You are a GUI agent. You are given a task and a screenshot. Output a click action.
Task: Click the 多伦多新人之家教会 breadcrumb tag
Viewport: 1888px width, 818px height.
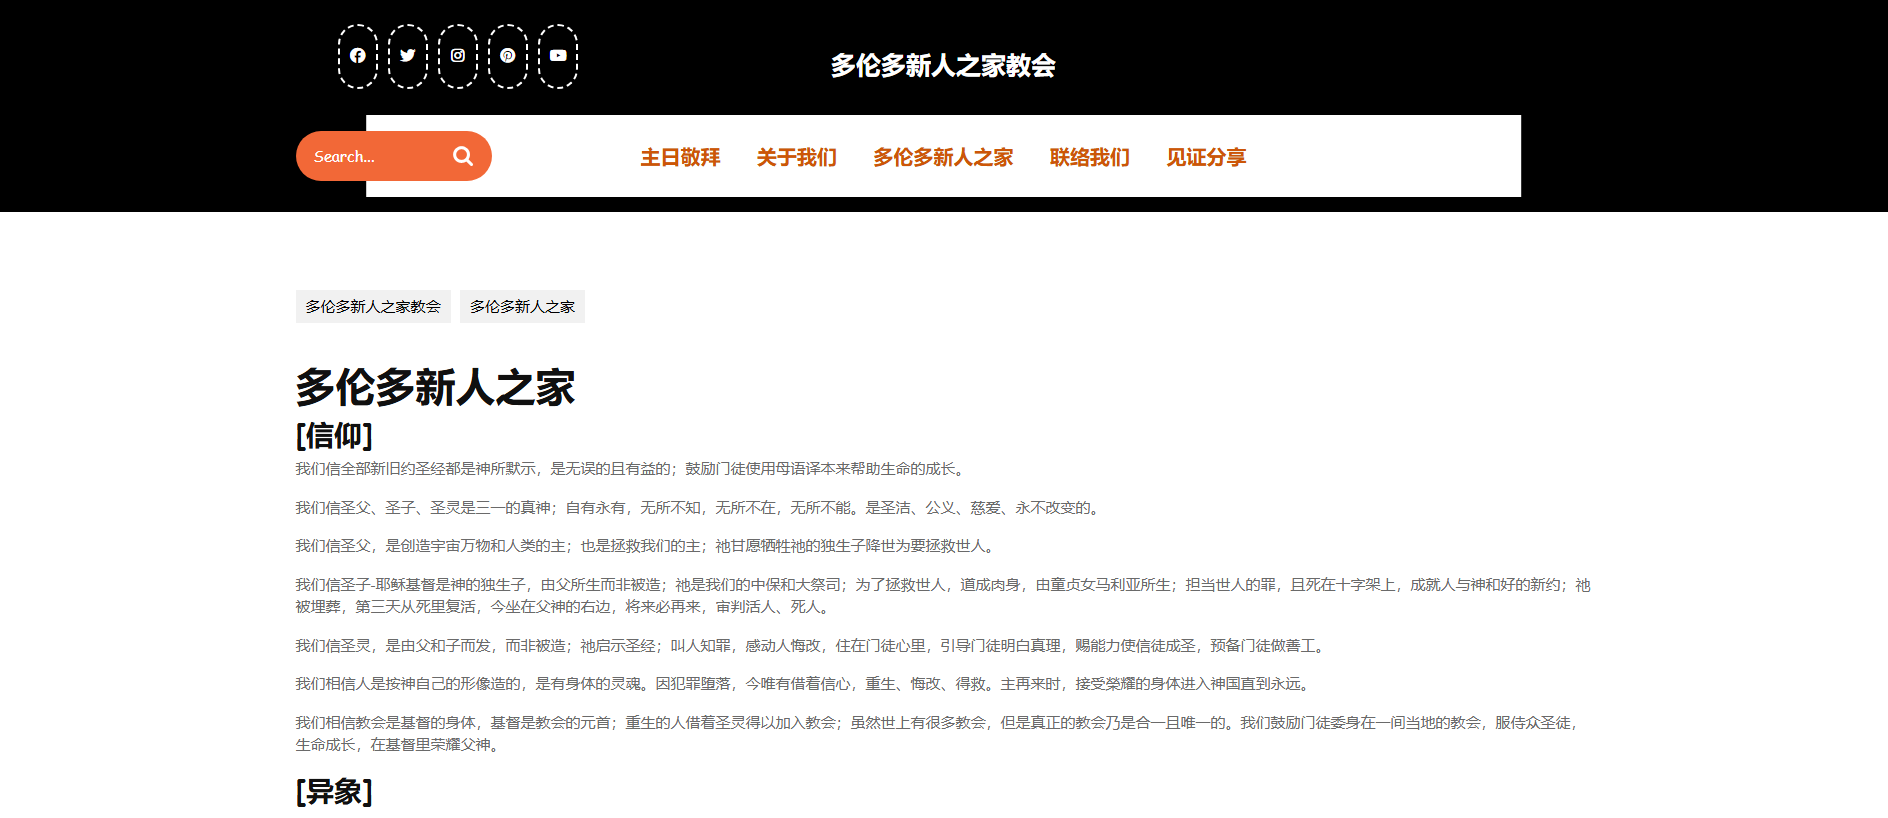[373, 307]
